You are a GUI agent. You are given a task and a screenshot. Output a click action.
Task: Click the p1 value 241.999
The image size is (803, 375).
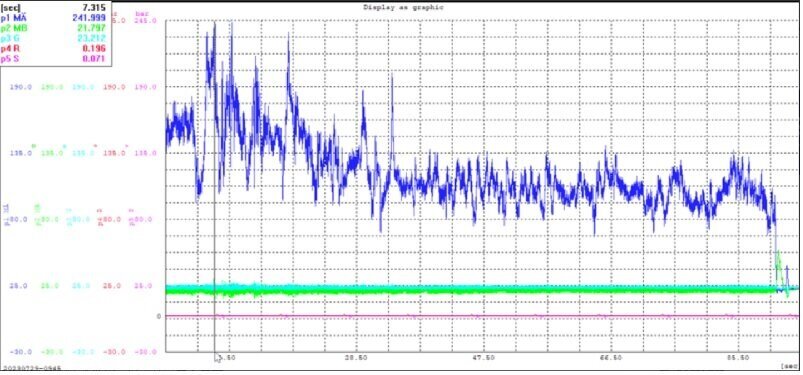pos(89,18)
